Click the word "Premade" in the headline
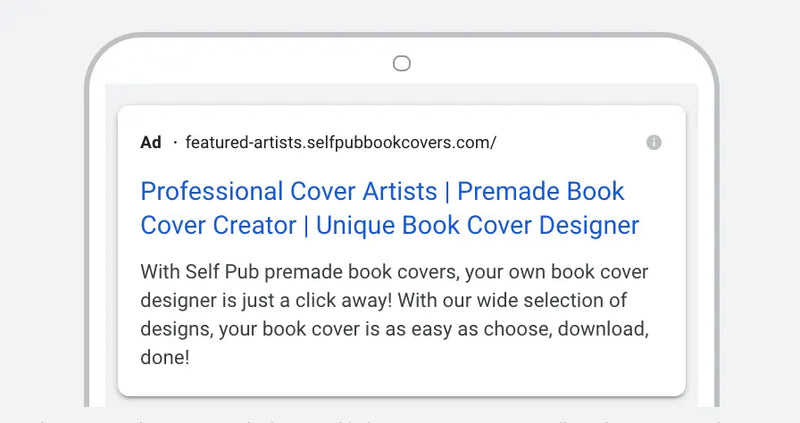The height and width of the screenshot is (423, 800). 514,191
